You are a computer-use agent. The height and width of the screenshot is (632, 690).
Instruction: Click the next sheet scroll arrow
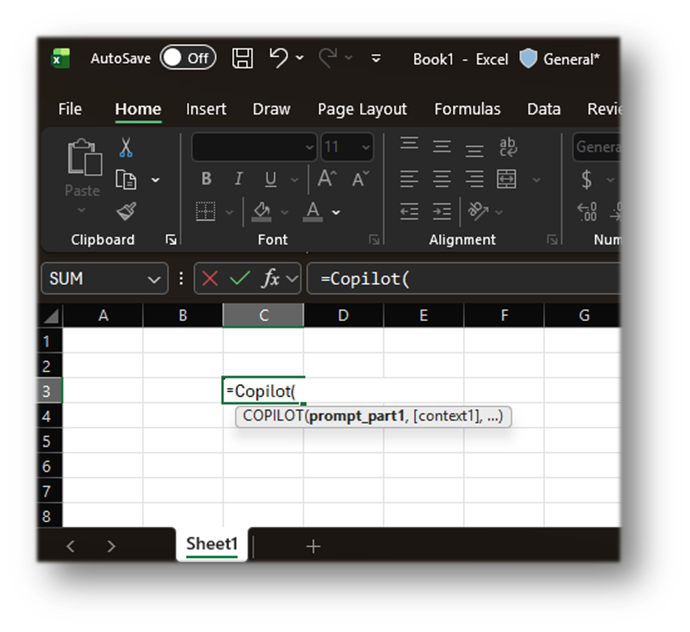pos(111,546)
